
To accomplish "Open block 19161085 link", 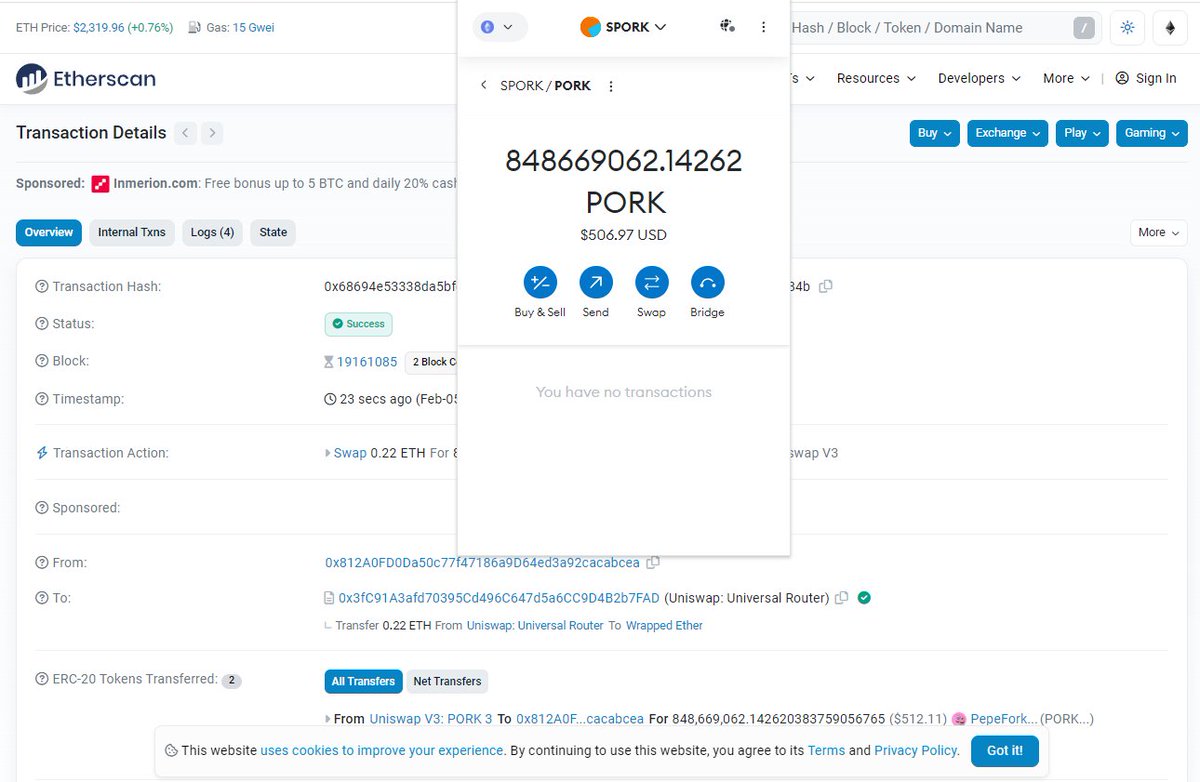I will click(367, 362).
